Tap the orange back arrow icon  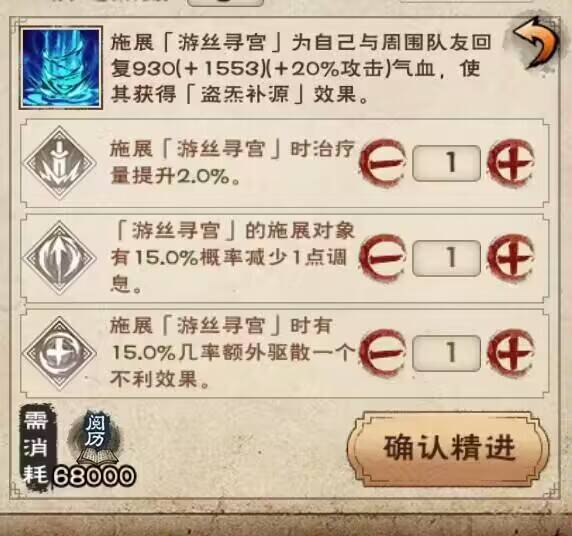coord(536,44)
